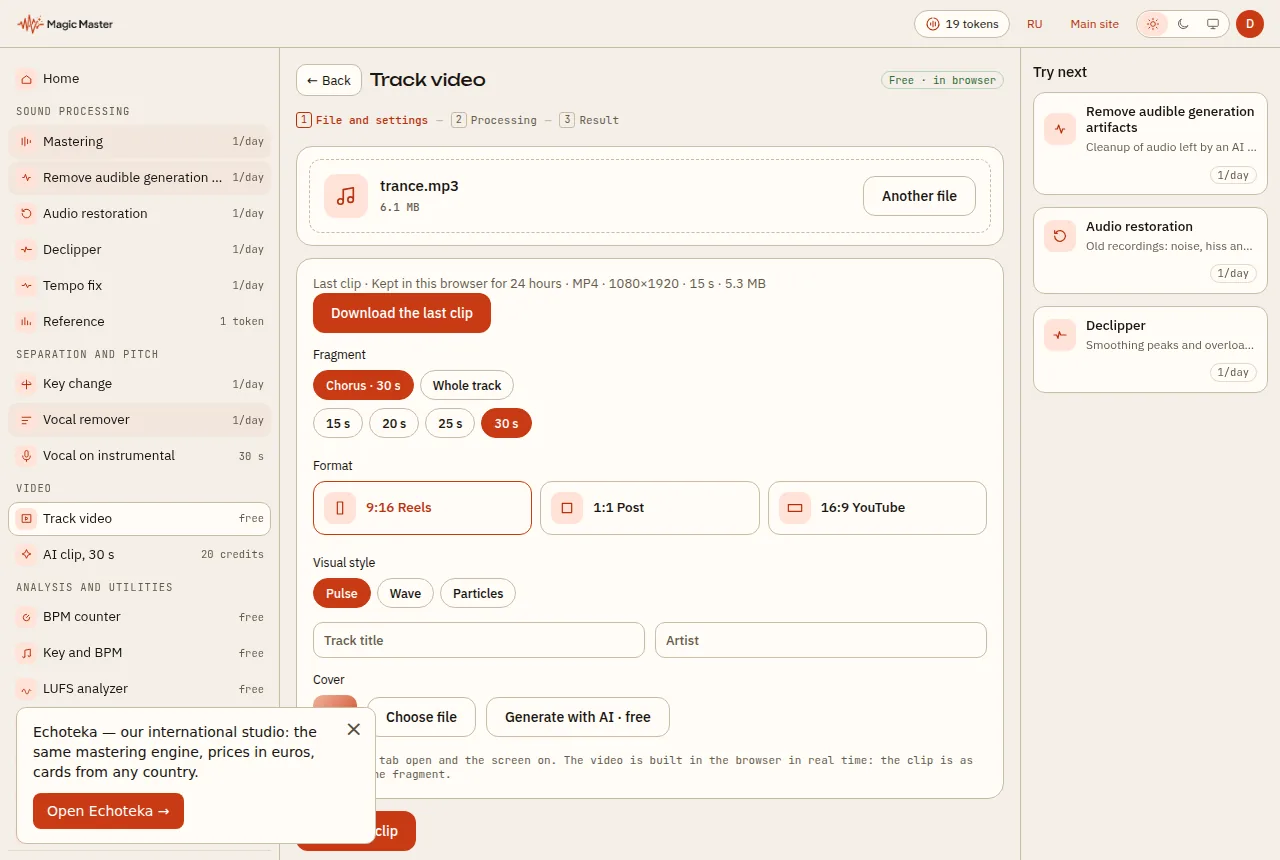Select the system theme monitor icon
This screenshot has width=1280, height=860.
[x=1213, y=24]
